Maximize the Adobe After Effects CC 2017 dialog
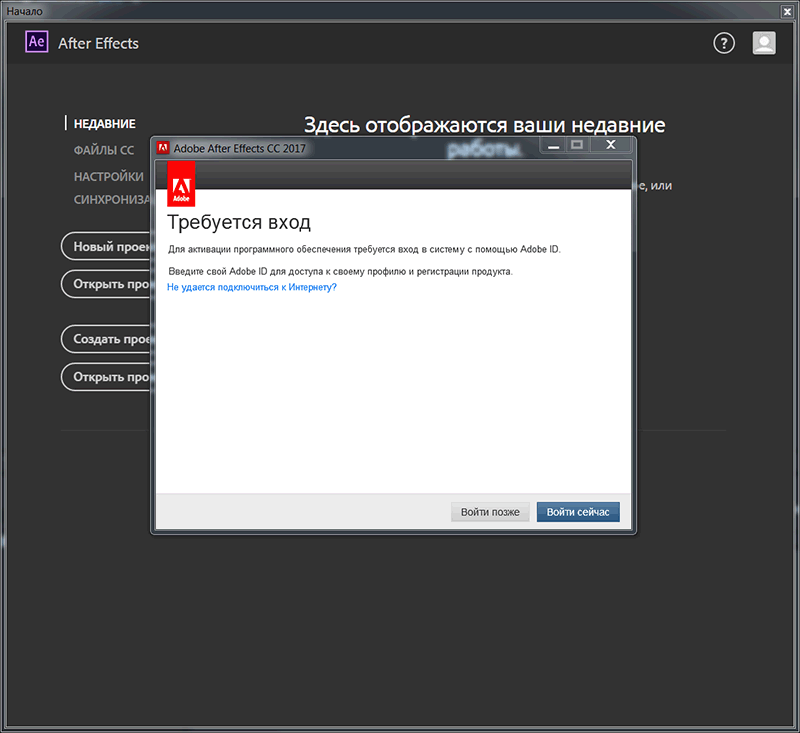 577,145
